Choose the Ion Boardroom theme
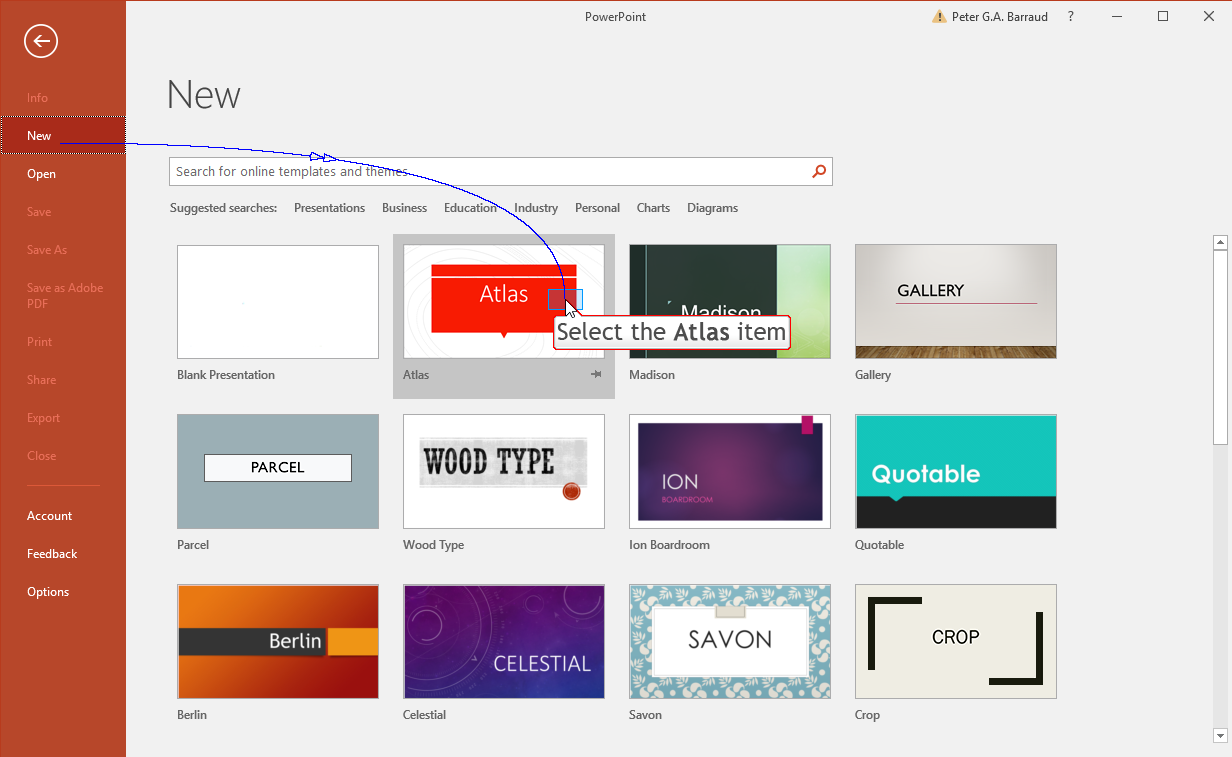 click(729, 471)
